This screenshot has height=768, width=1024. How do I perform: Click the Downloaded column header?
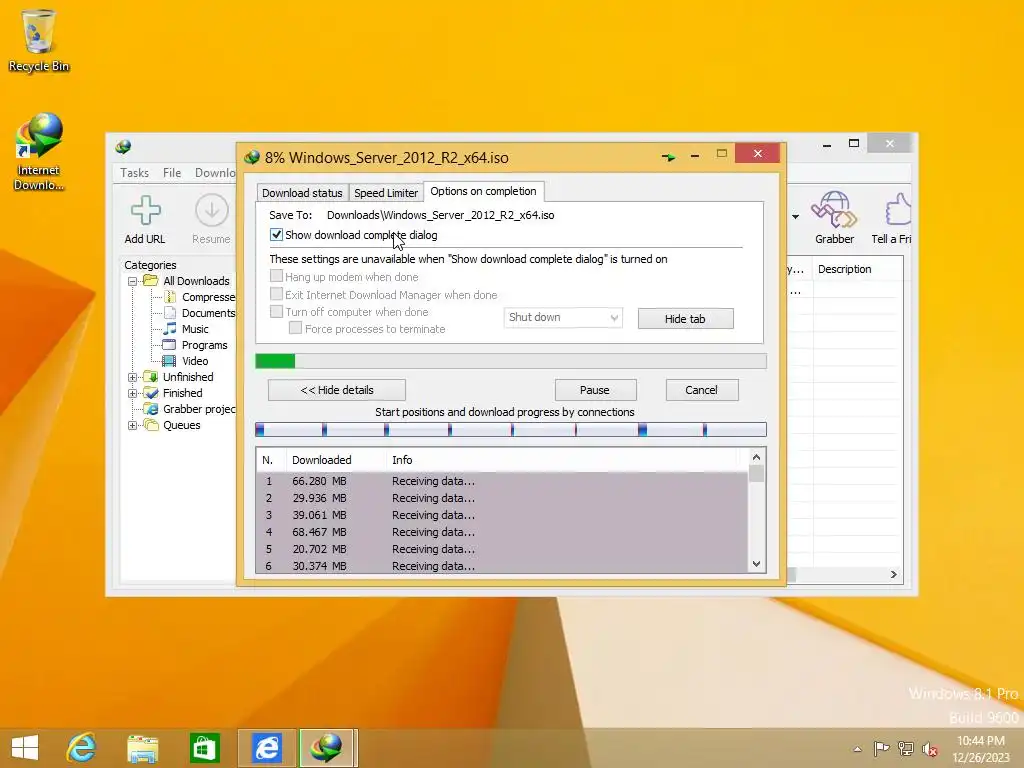[x=336, y=460]
